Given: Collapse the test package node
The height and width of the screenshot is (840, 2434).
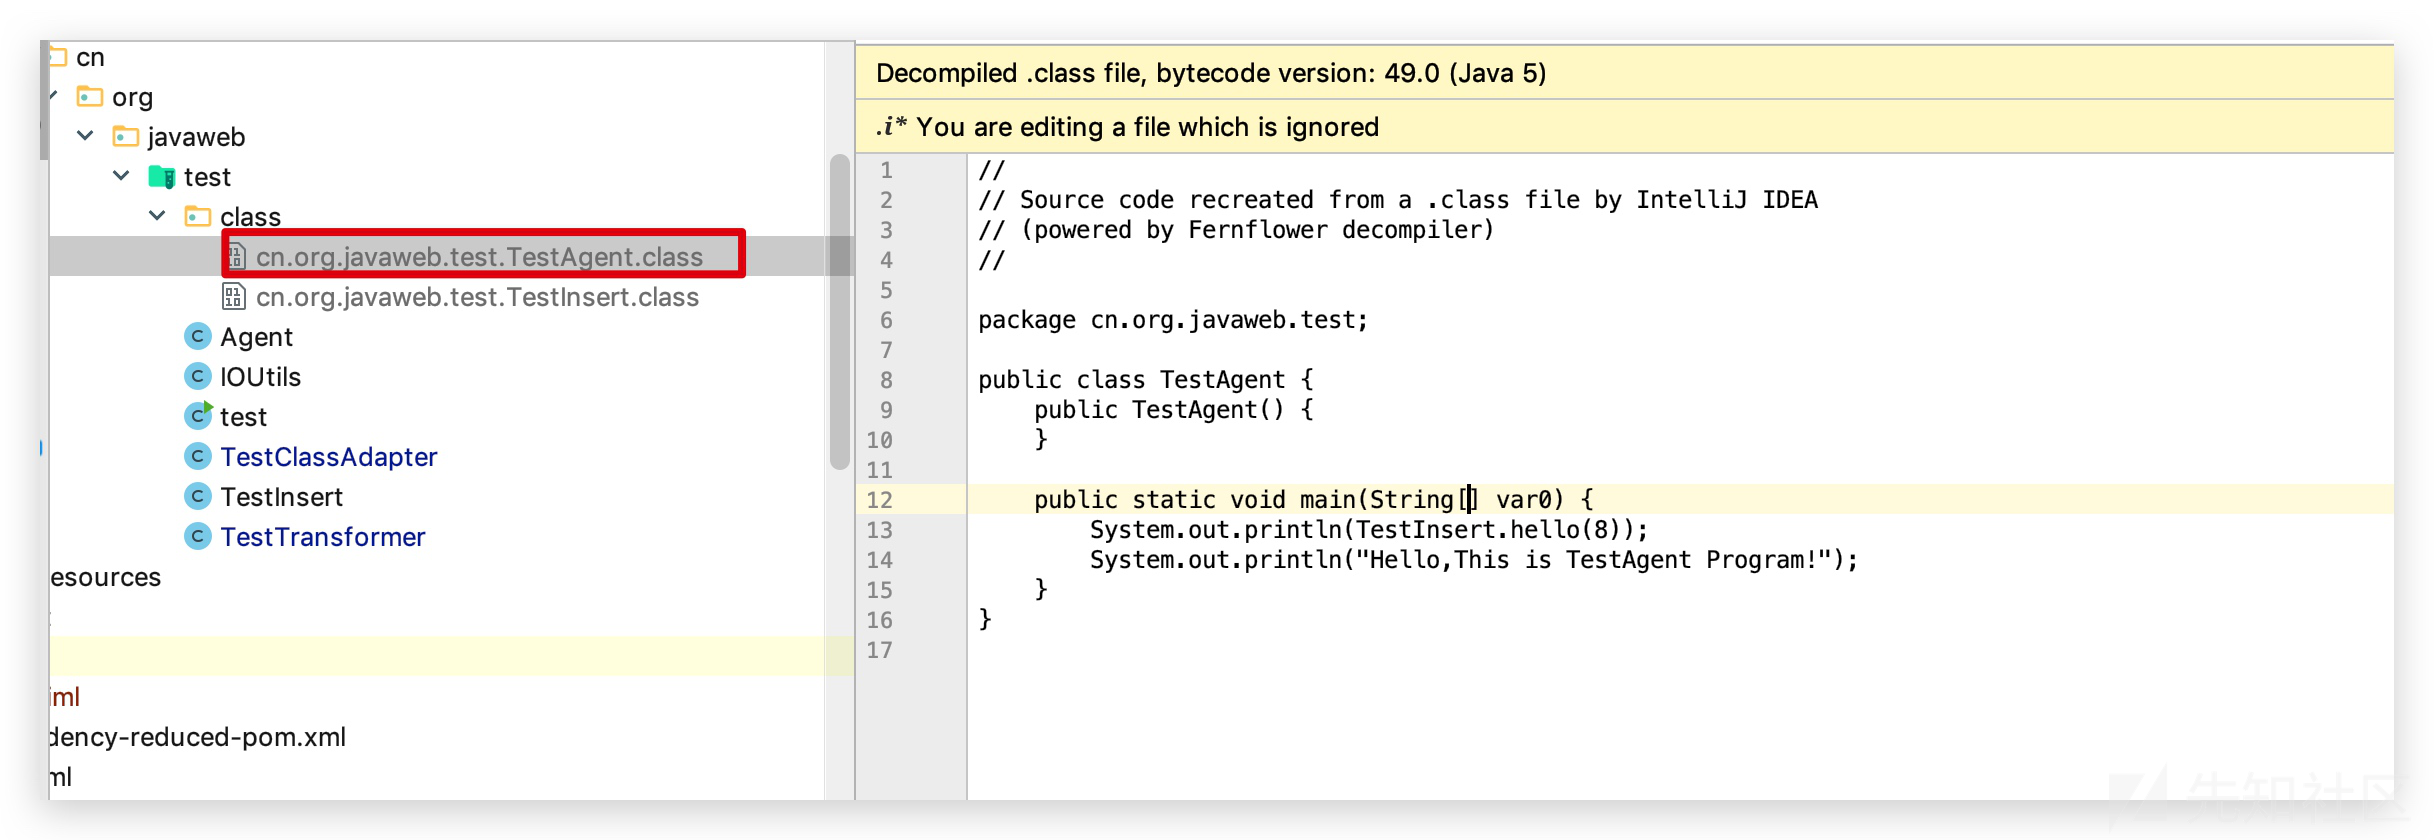Looking at the screenshot, I should point(122,176).
